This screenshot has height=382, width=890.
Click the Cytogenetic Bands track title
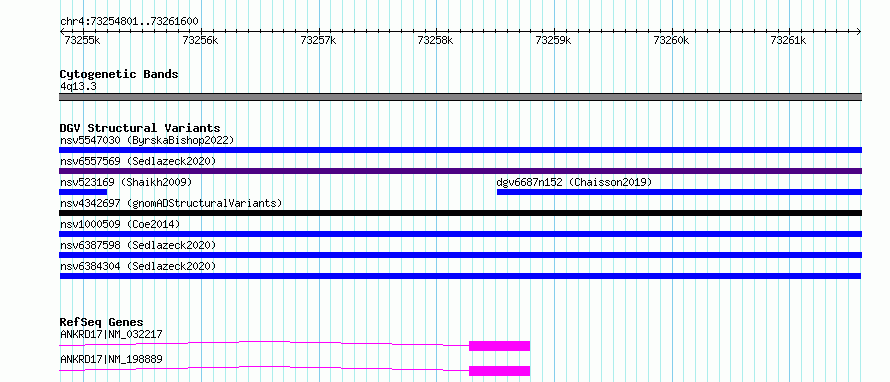click(119, 74)
